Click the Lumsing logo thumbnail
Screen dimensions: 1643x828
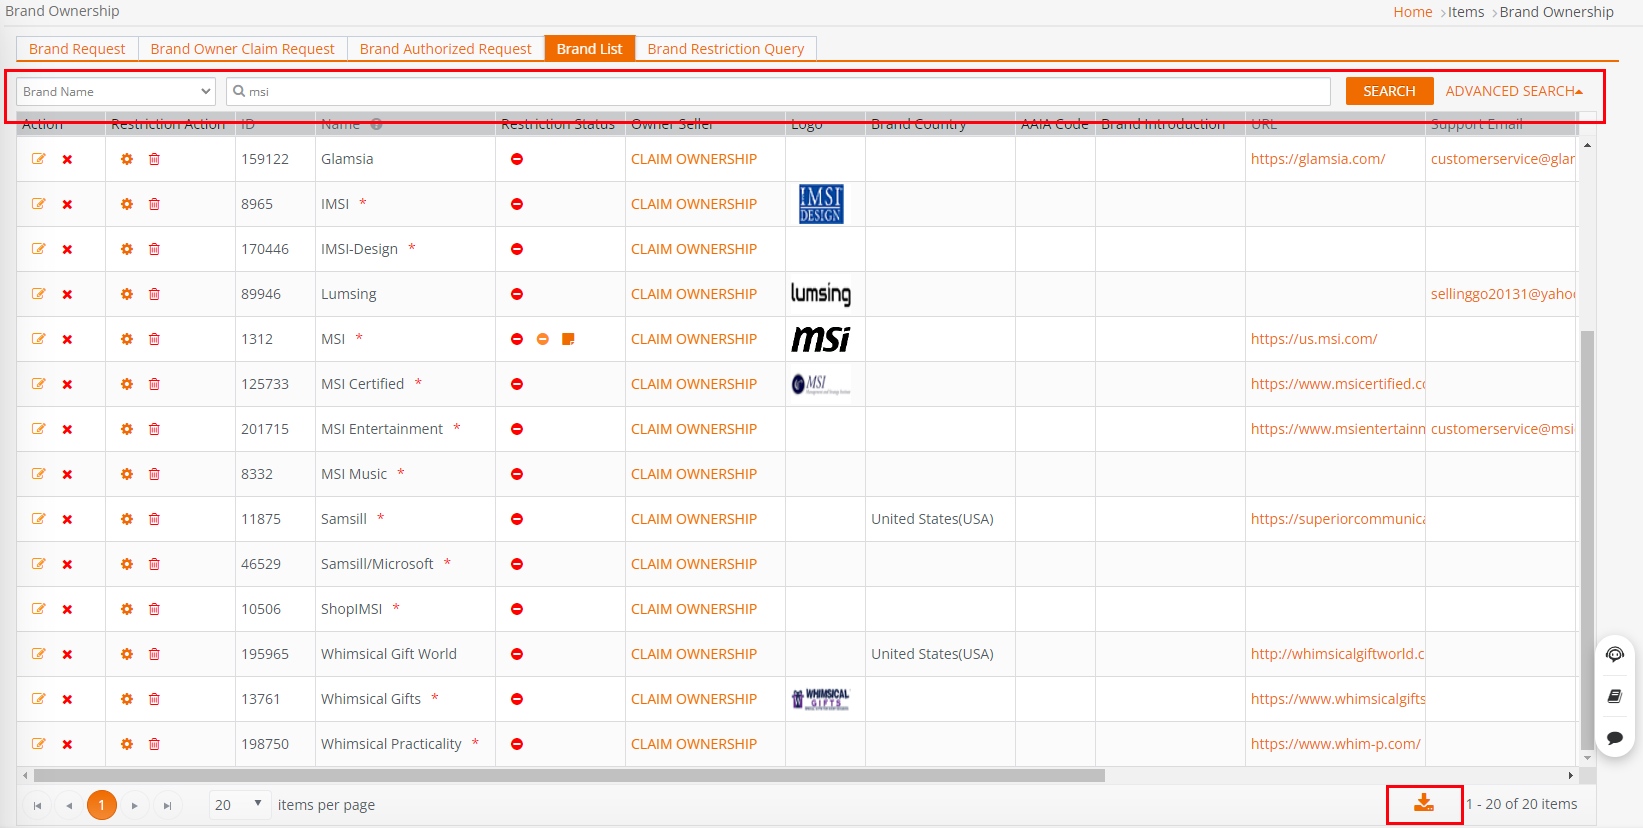(x=821, y=293)
